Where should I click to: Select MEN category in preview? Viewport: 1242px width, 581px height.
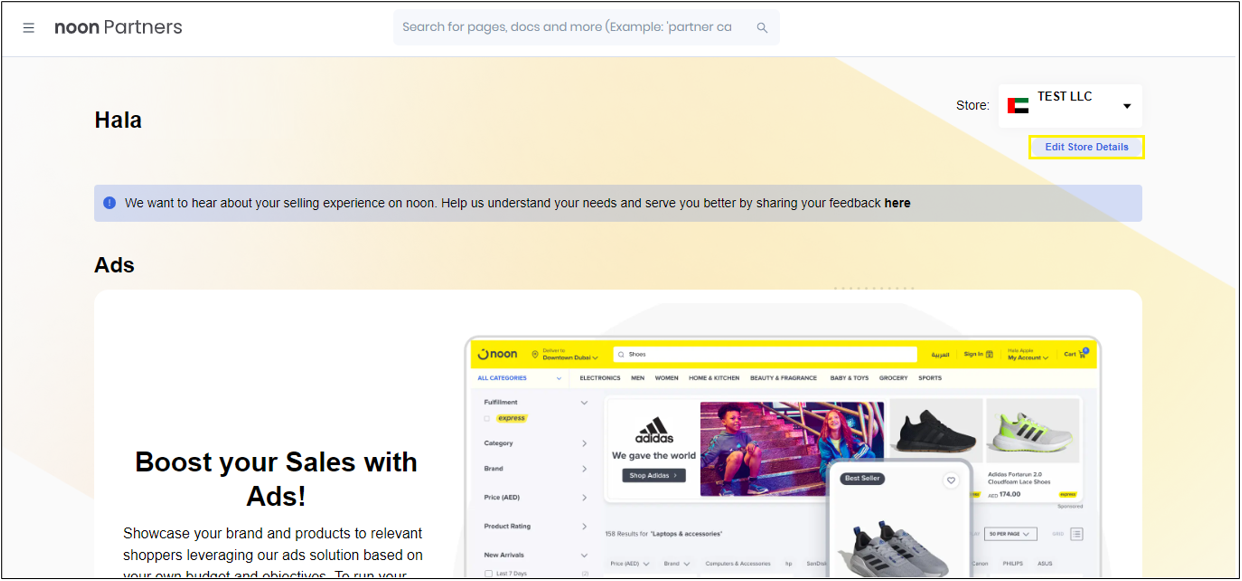point(638,378)
